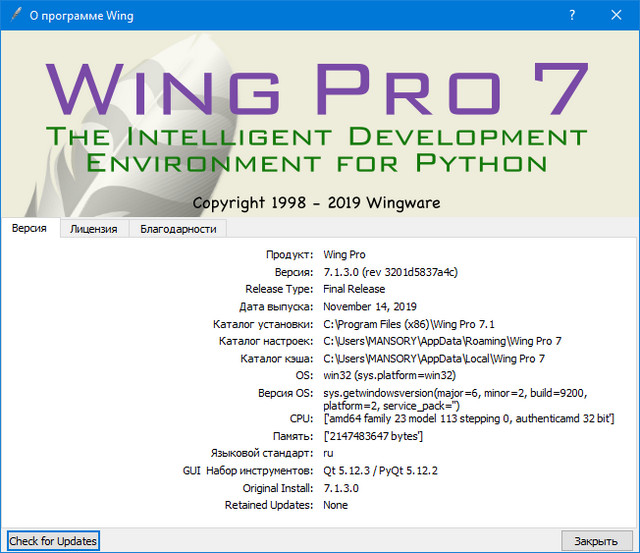
Task: Click the settings path with Roaming\Wing Pro 7
Action: pos(442,341)
